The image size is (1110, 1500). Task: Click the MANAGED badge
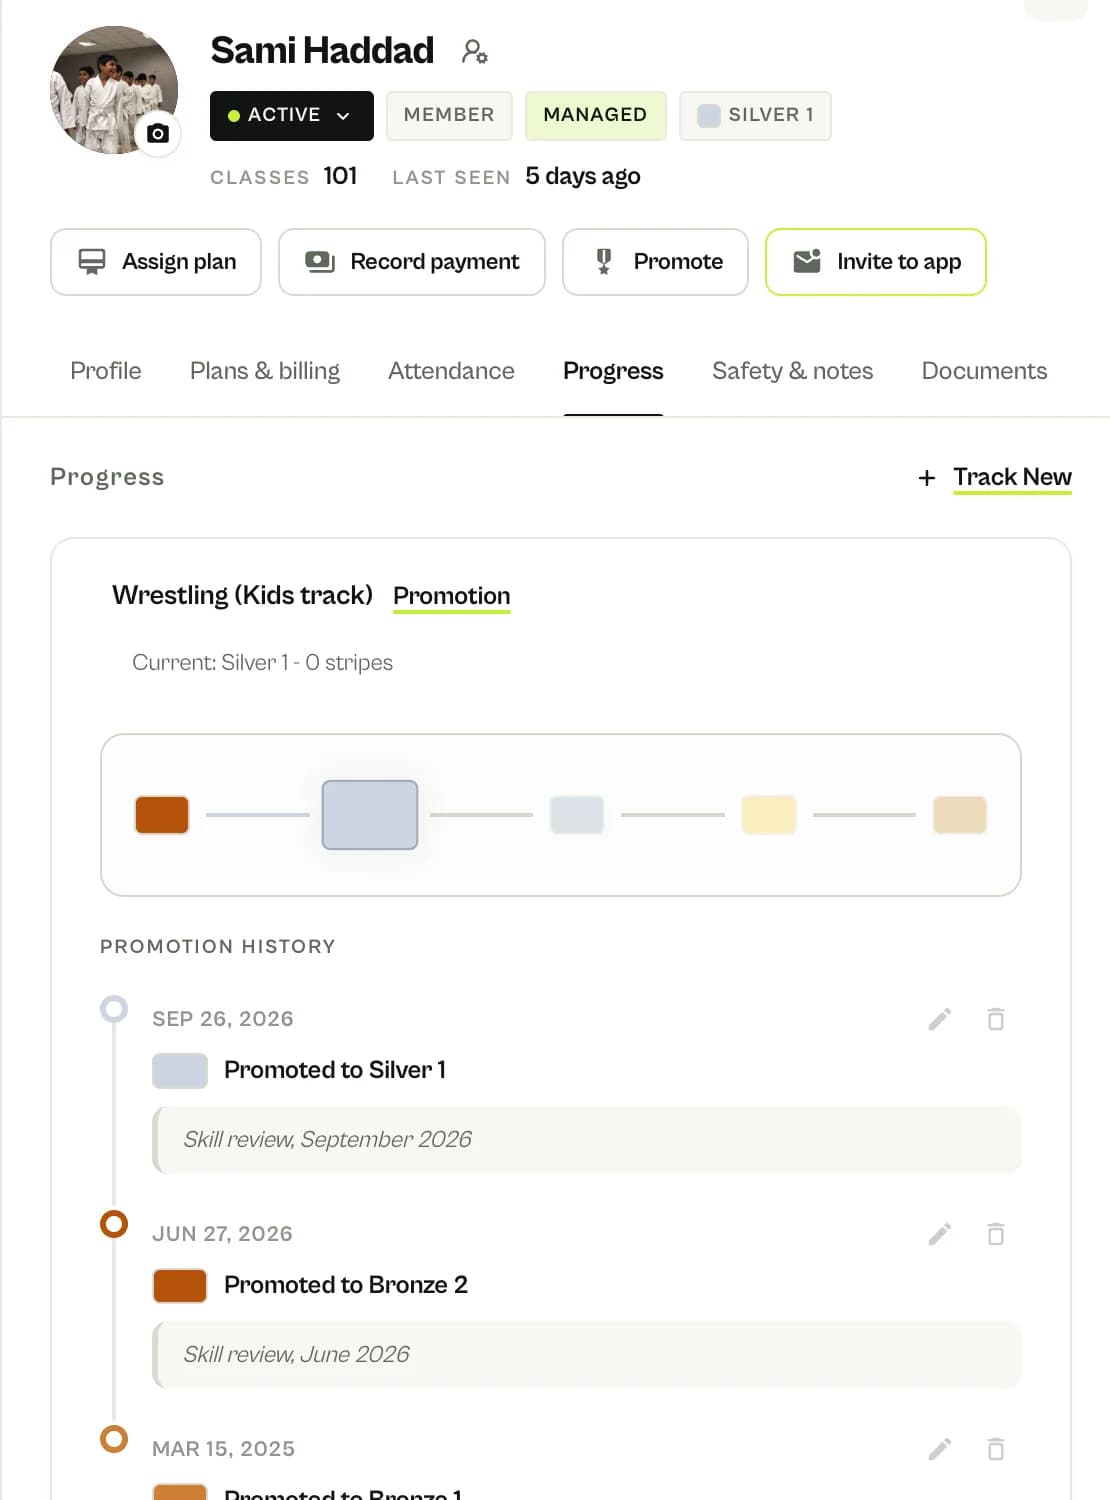(x=595, y=115)
